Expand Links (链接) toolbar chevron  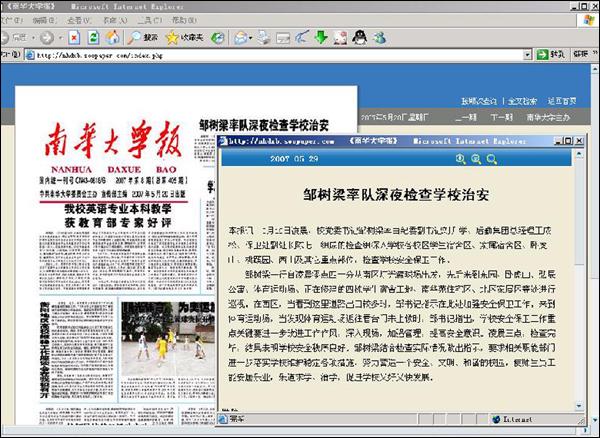tap(596, 52)
